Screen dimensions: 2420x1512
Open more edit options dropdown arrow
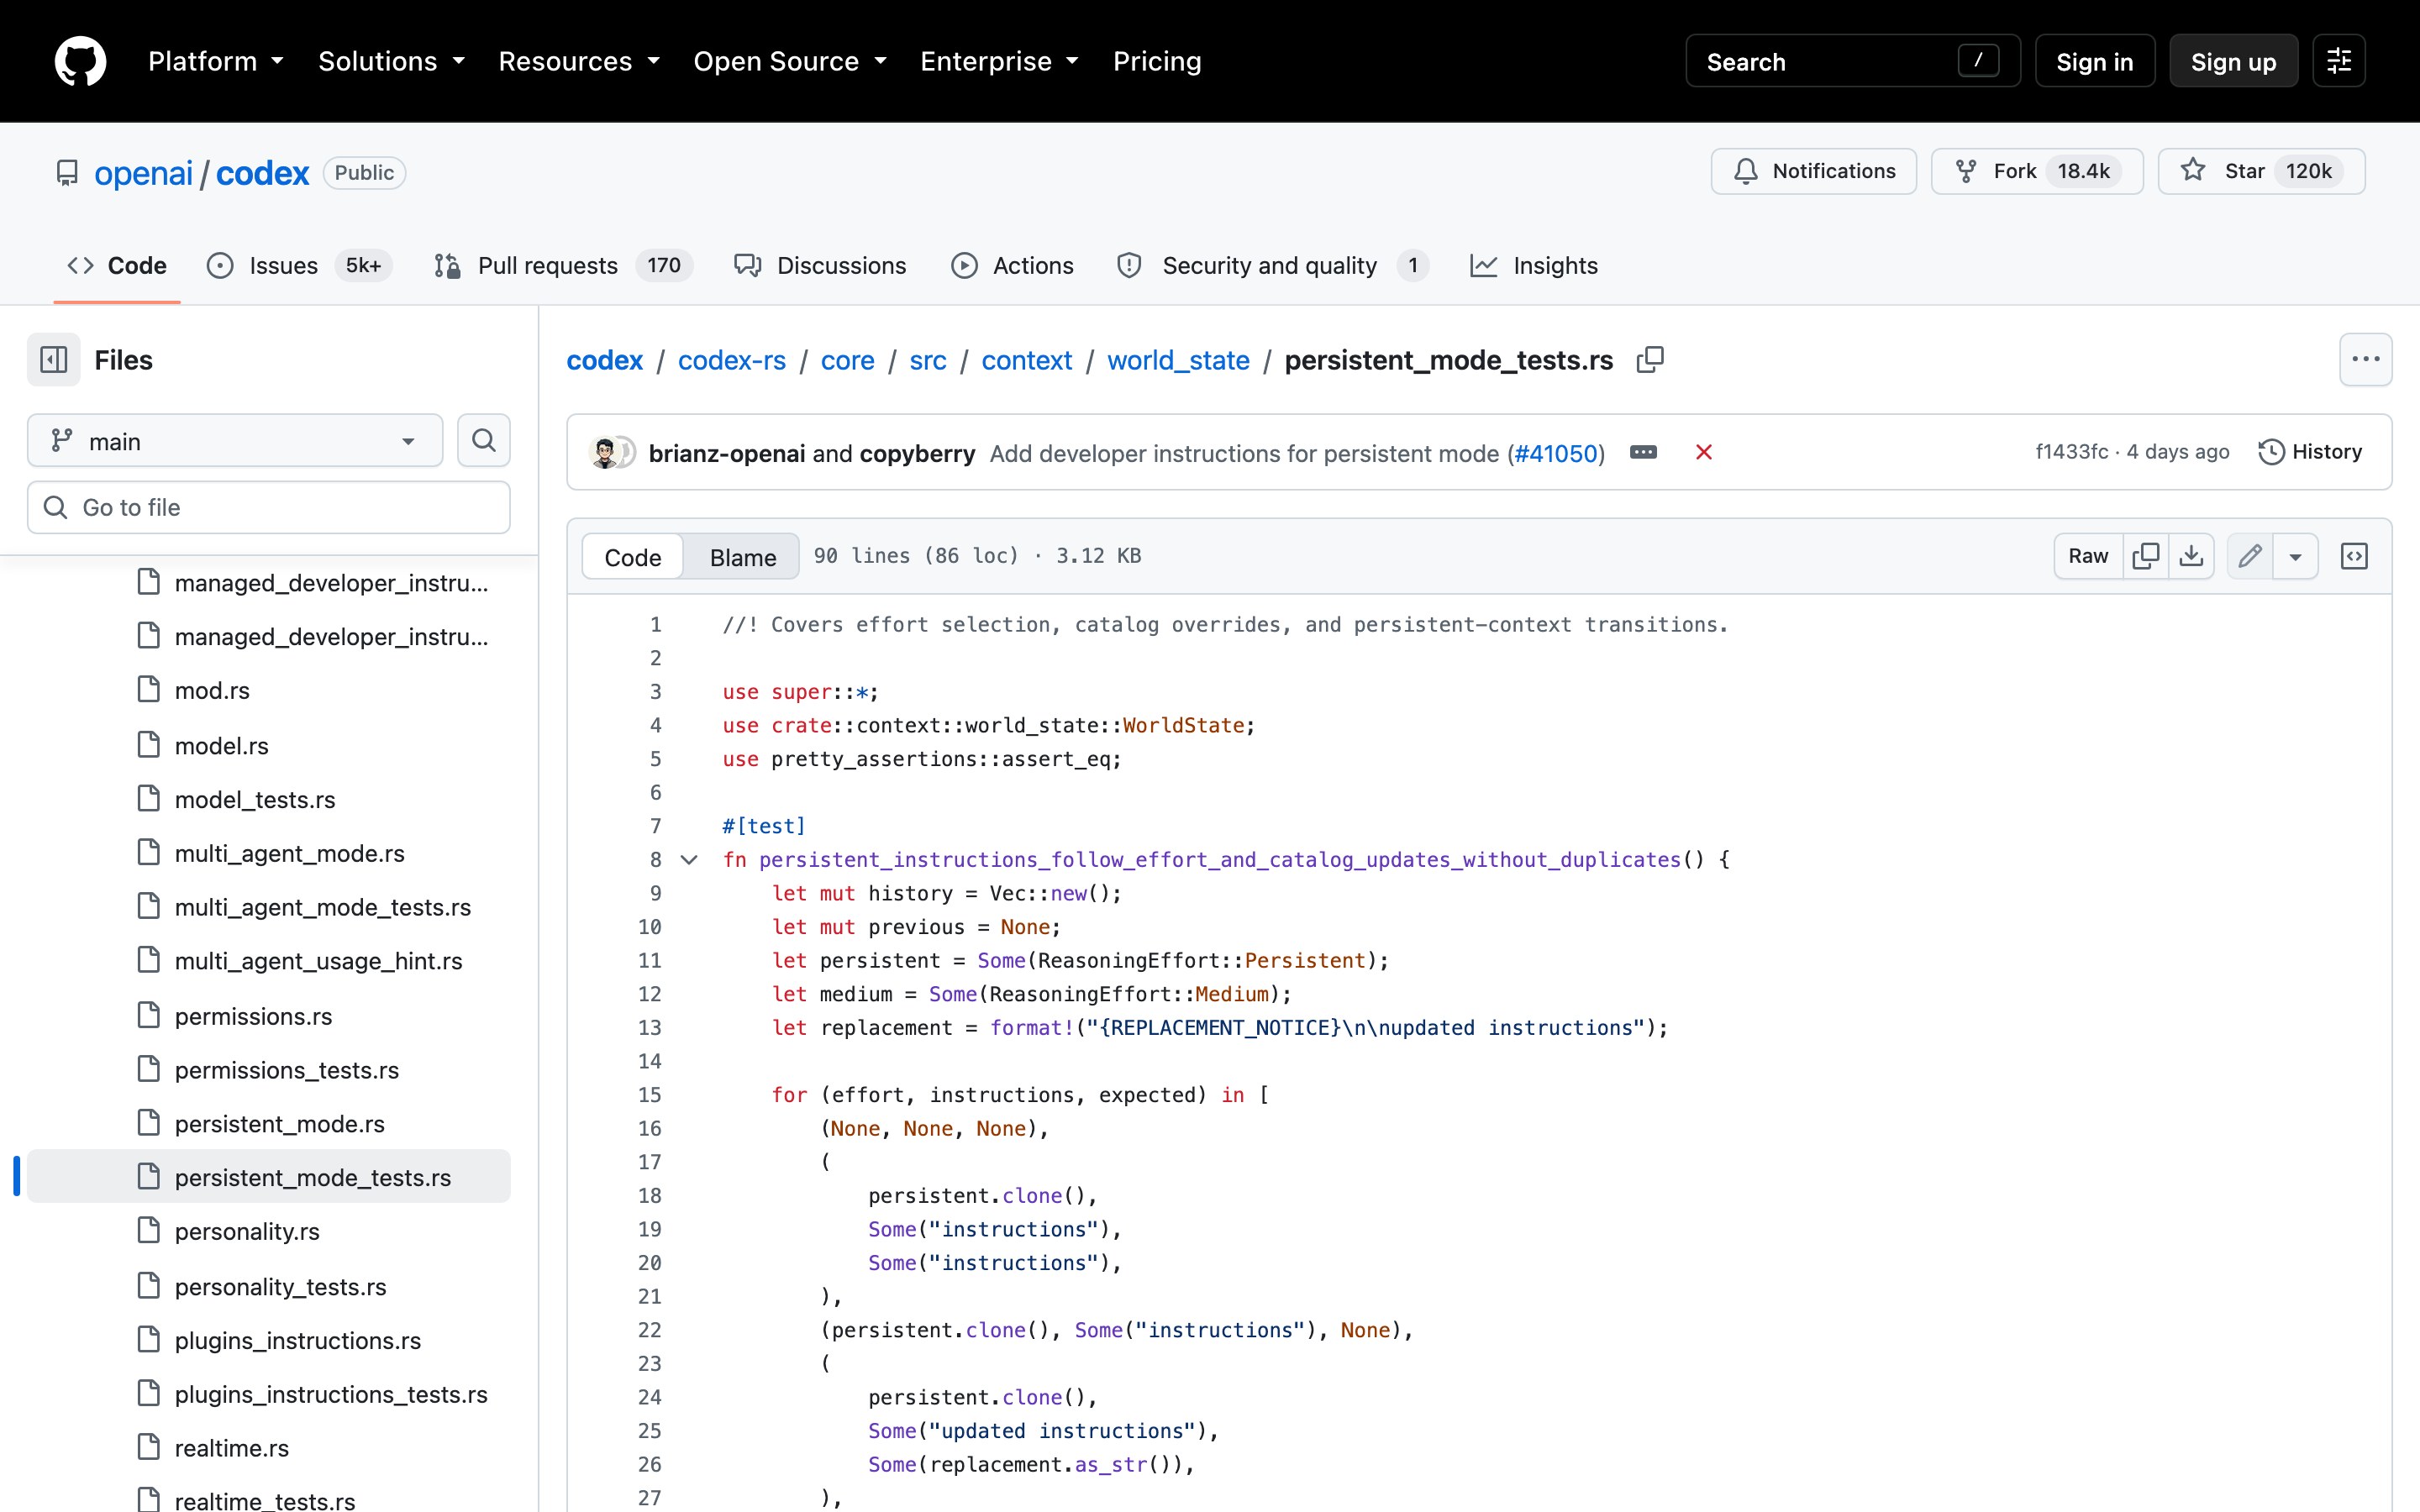2295,556
